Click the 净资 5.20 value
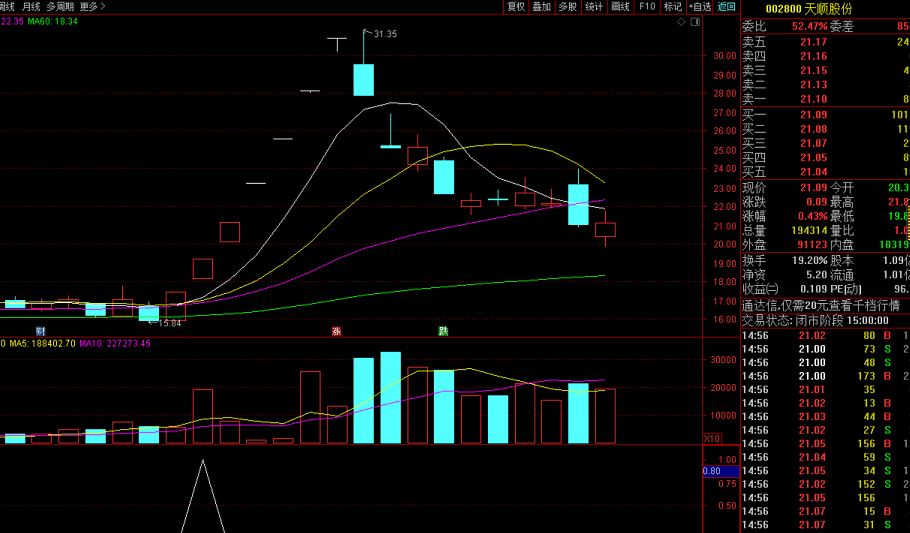 pyautogui.click(x=817, y=275)
